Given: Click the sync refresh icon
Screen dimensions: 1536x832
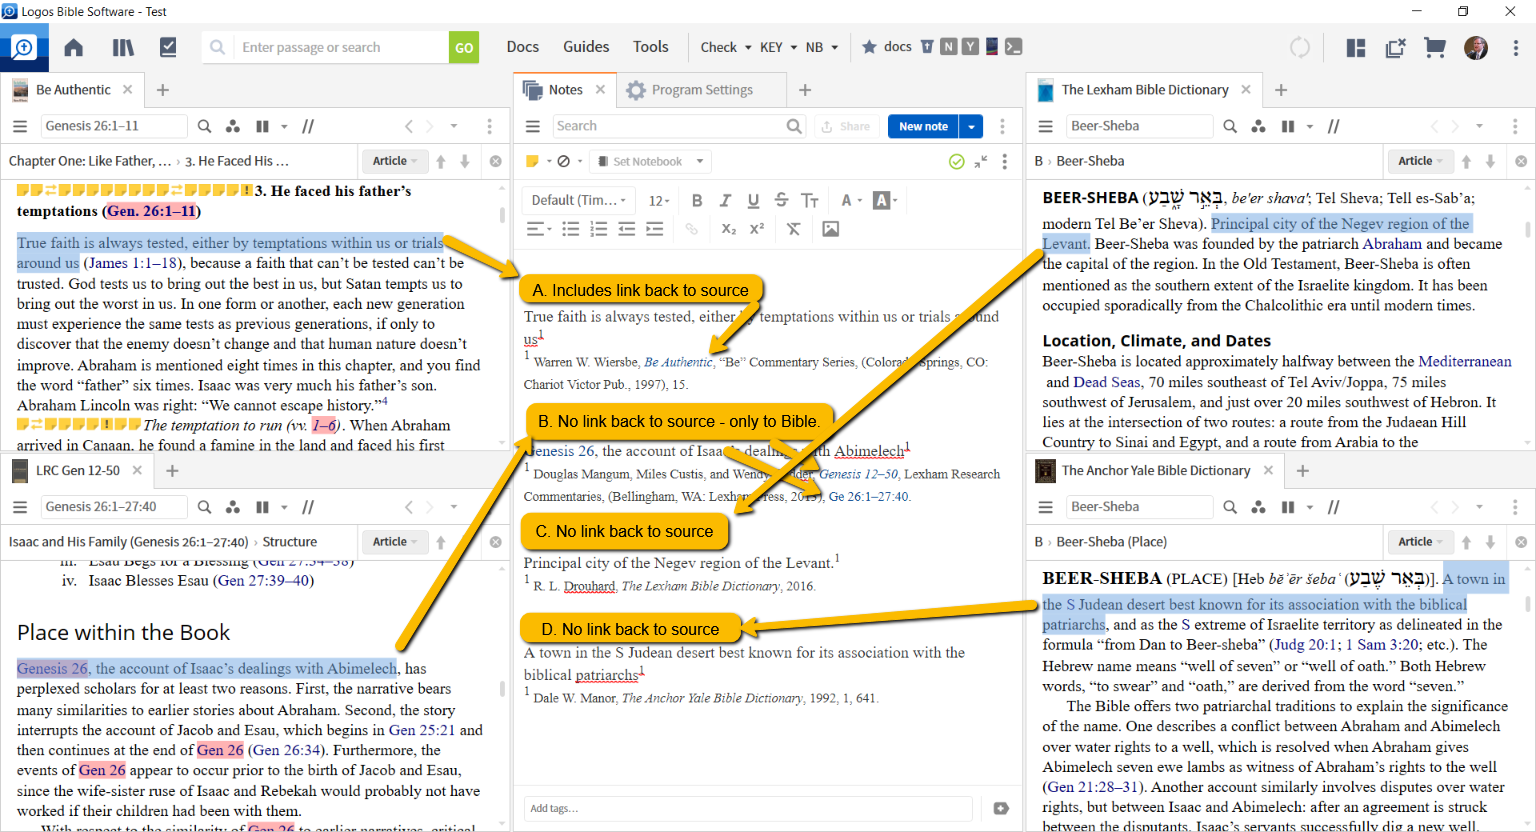Looking at the screenshot, I should coord(1300,47).
